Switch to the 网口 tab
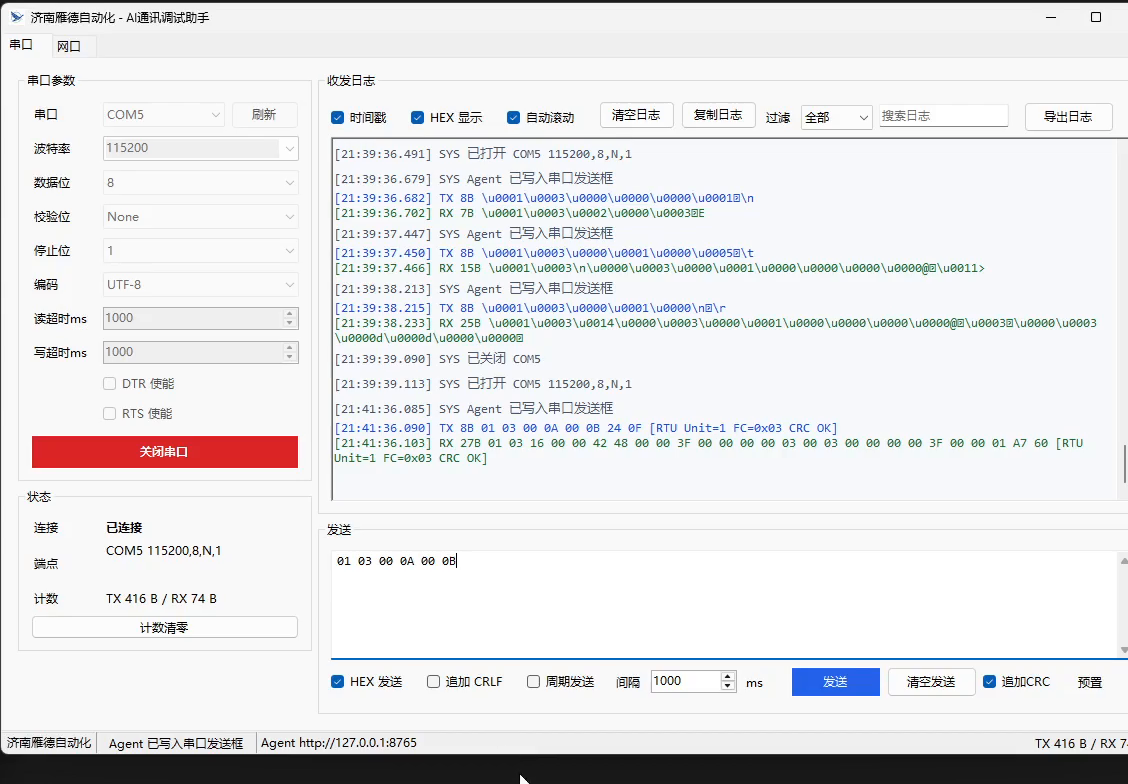The height and width of the screenshot is (784, 1128). pos(68,46)
